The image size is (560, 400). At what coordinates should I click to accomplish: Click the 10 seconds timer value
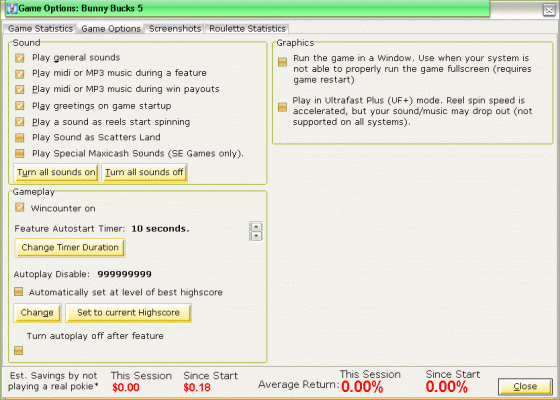tap(160, 229)
